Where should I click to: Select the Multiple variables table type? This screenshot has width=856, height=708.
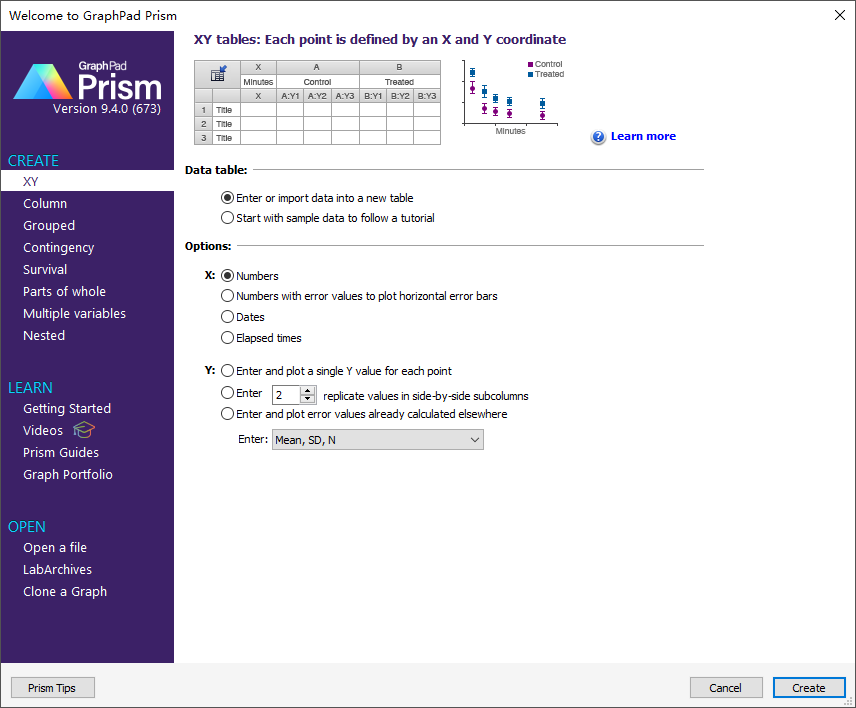(x=74, y=313)
